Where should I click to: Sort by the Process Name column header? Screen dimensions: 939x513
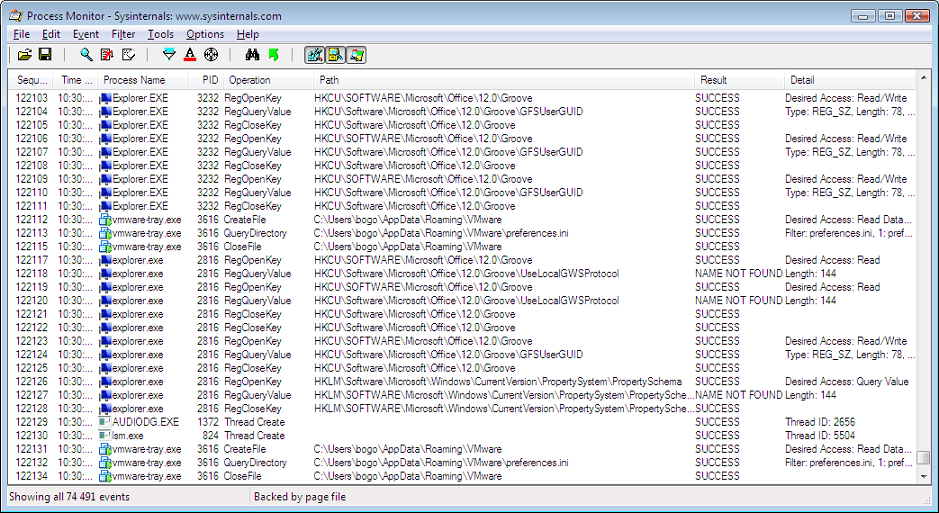(143, 80)
